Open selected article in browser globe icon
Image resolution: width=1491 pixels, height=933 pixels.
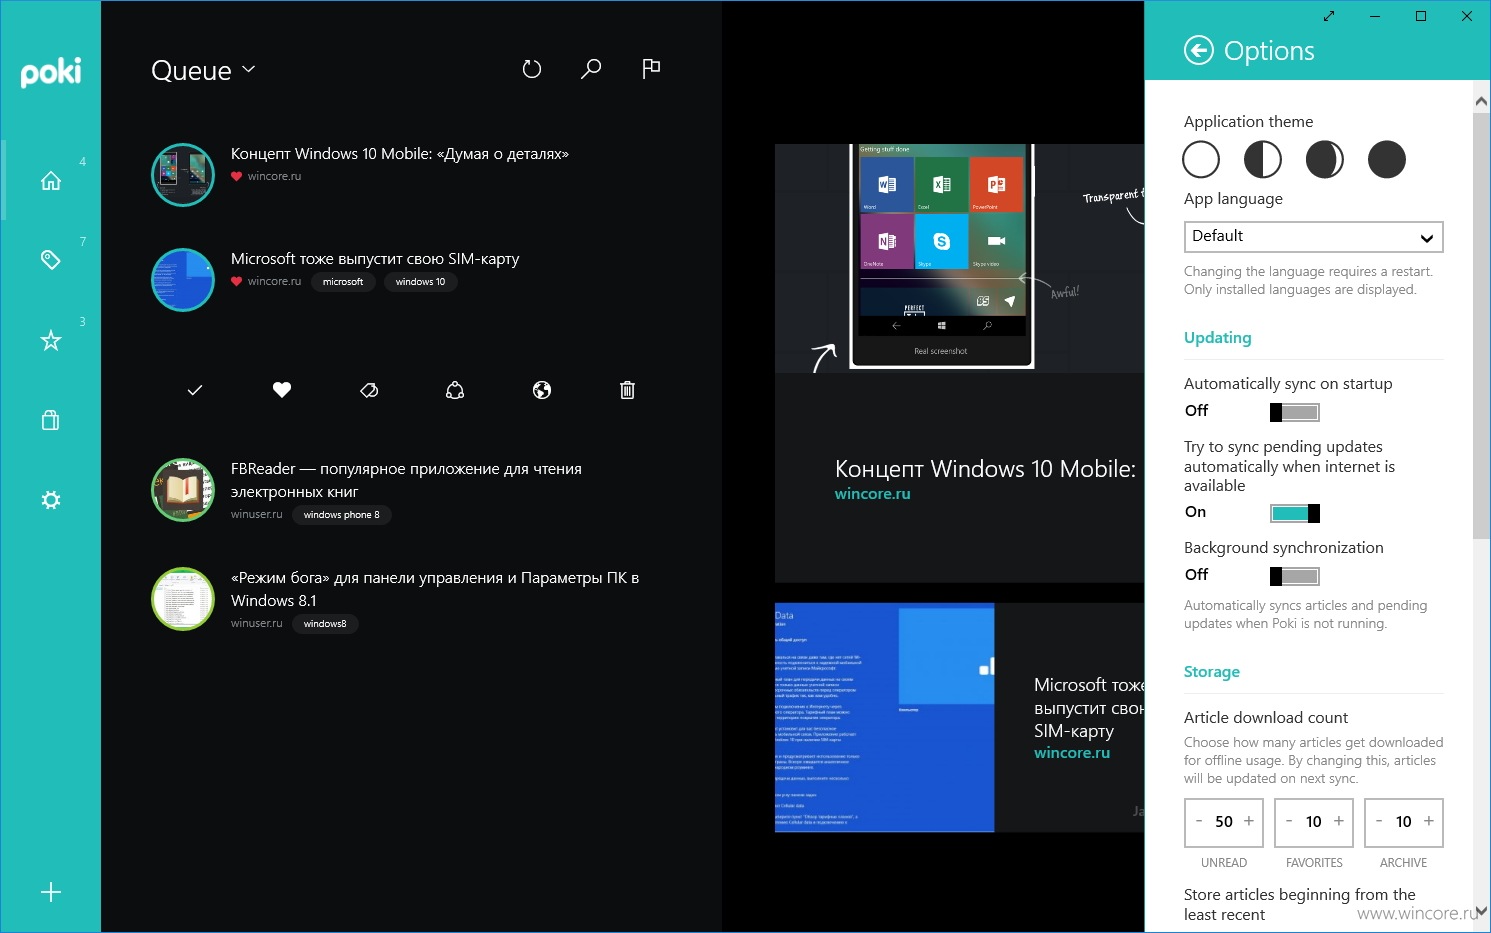coord(542,390)
